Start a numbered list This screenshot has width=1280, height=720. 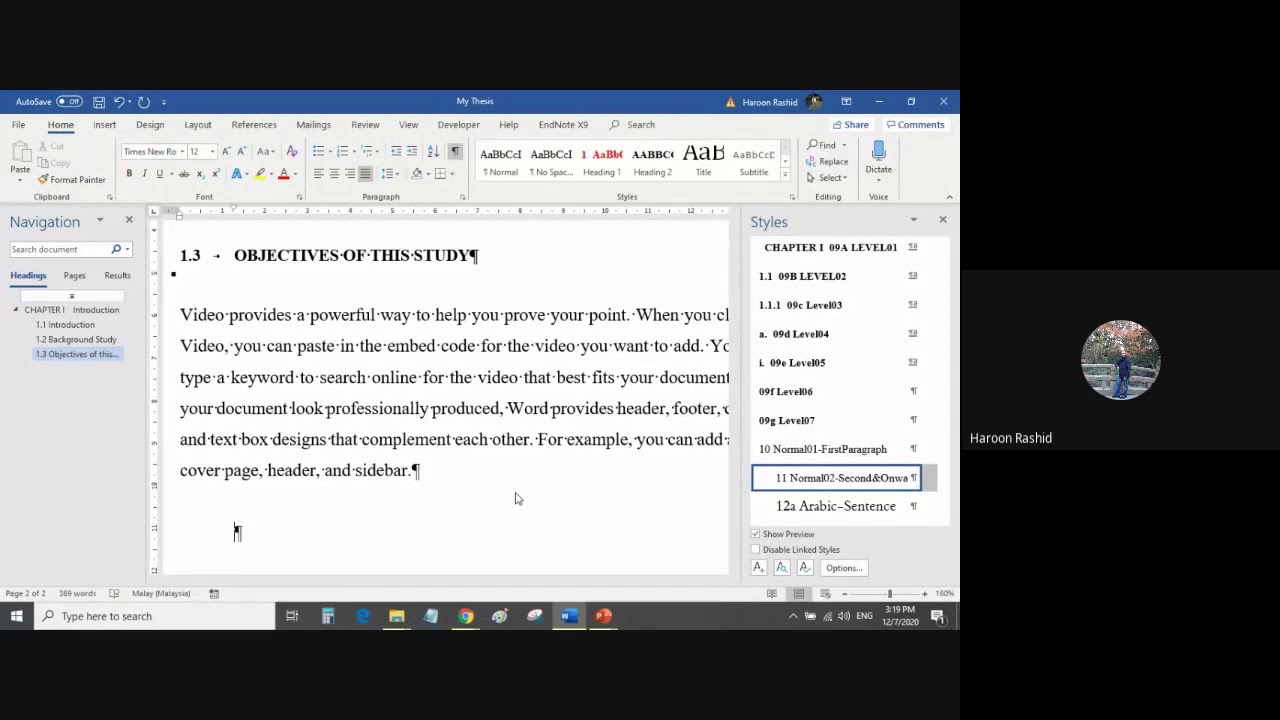tap(342, 152)
